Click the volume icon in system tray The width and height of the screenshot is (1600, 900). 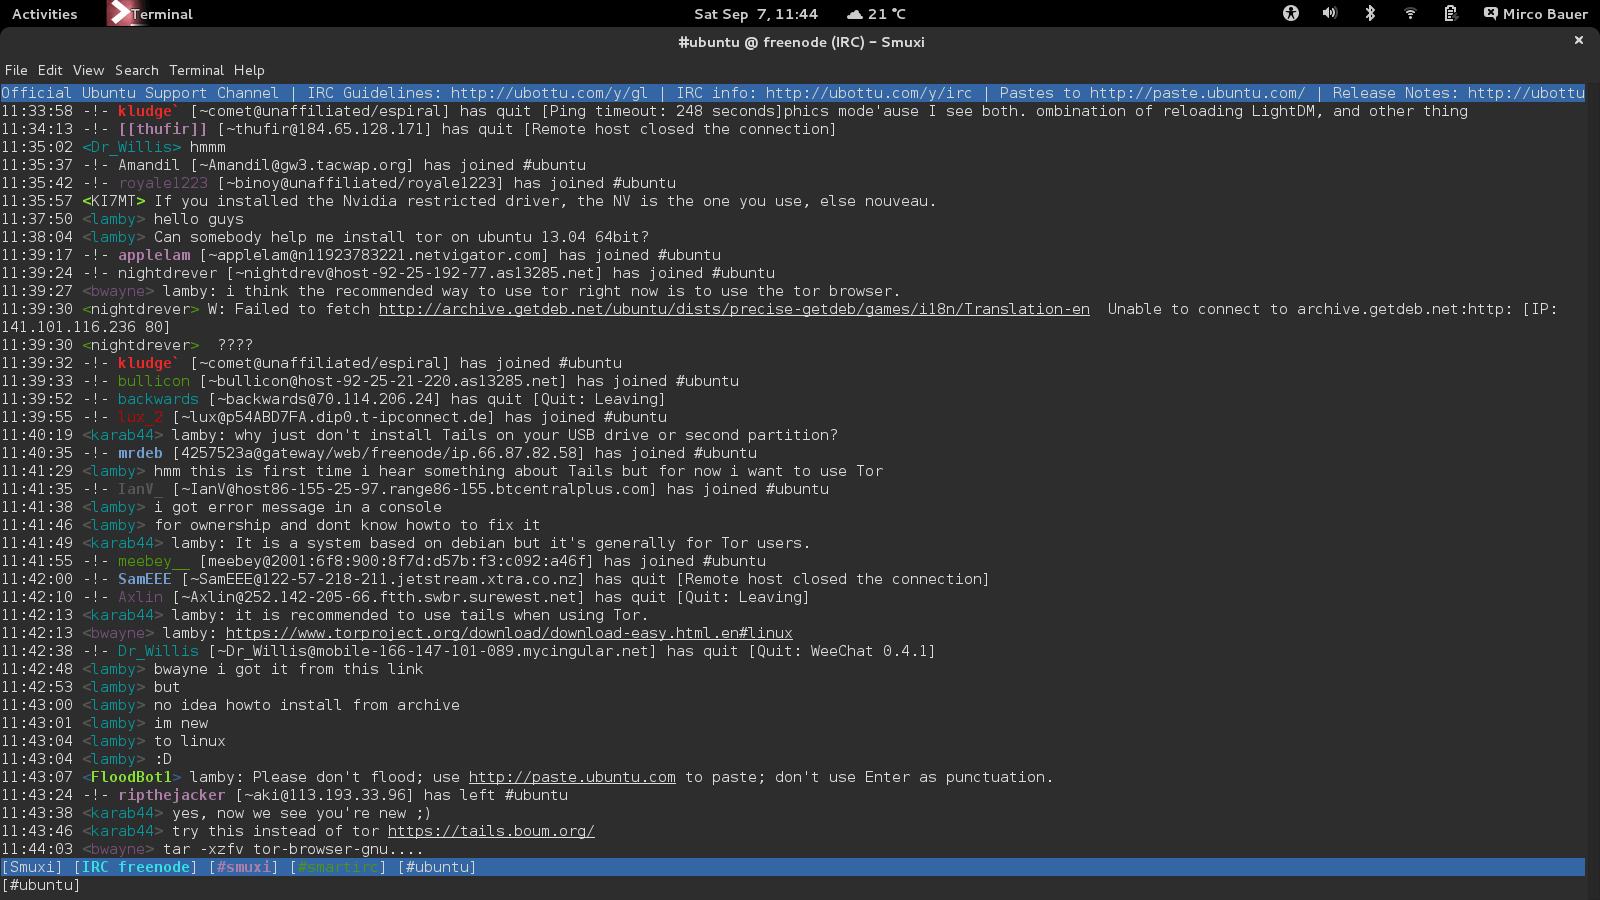click(1330, 14)
